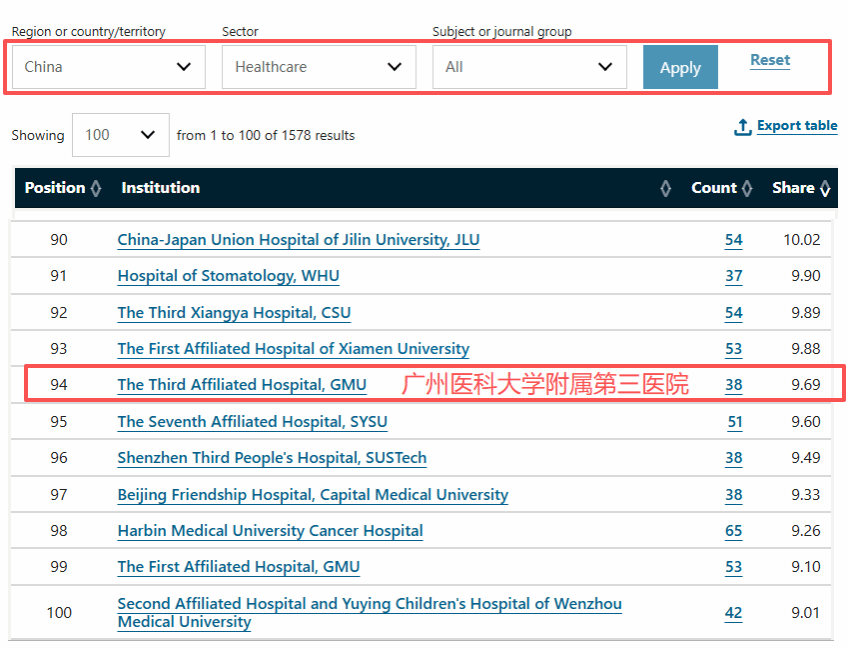
Task: Open Hospital of Stomatology, WHU link
Action: click(x=228, y=276)
